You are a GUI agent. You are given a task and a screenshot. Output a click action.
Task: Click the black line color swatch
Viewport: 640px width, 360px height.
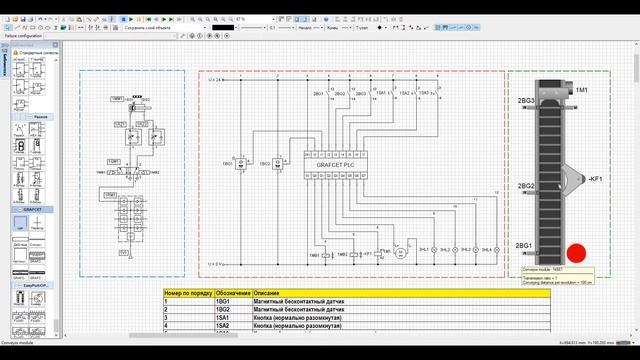click(223, 28)
